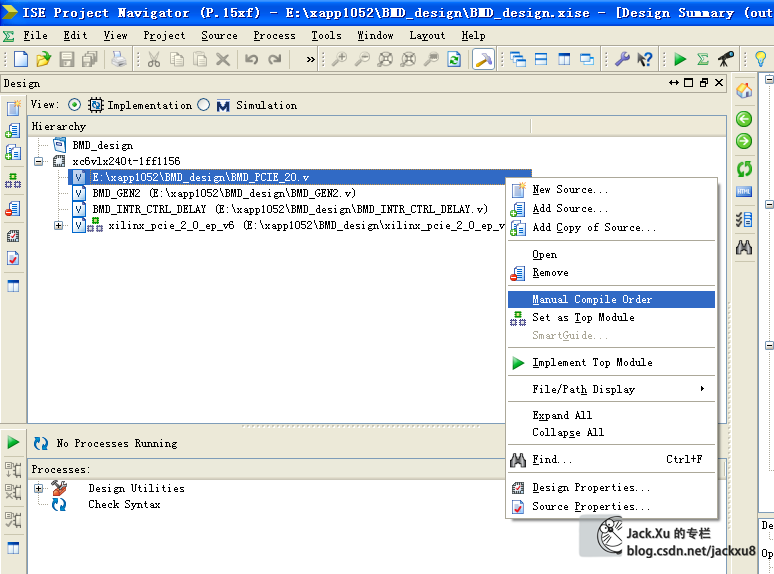The height and width of the screenshot is (574, 774).
Task: Choose Source Properties... in context menu
Action: pos(611,506)
